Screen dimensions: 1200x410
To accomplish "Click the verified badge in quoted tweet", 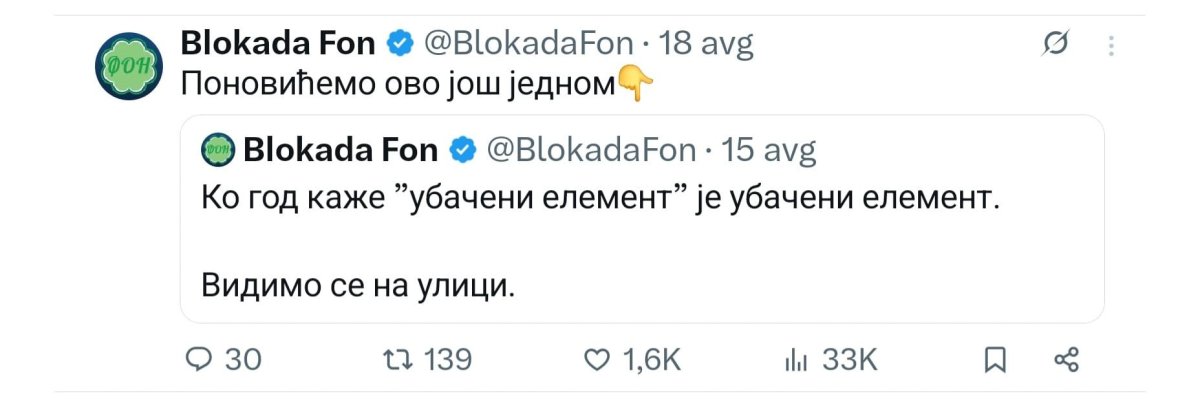I will (x=462, y=150).
